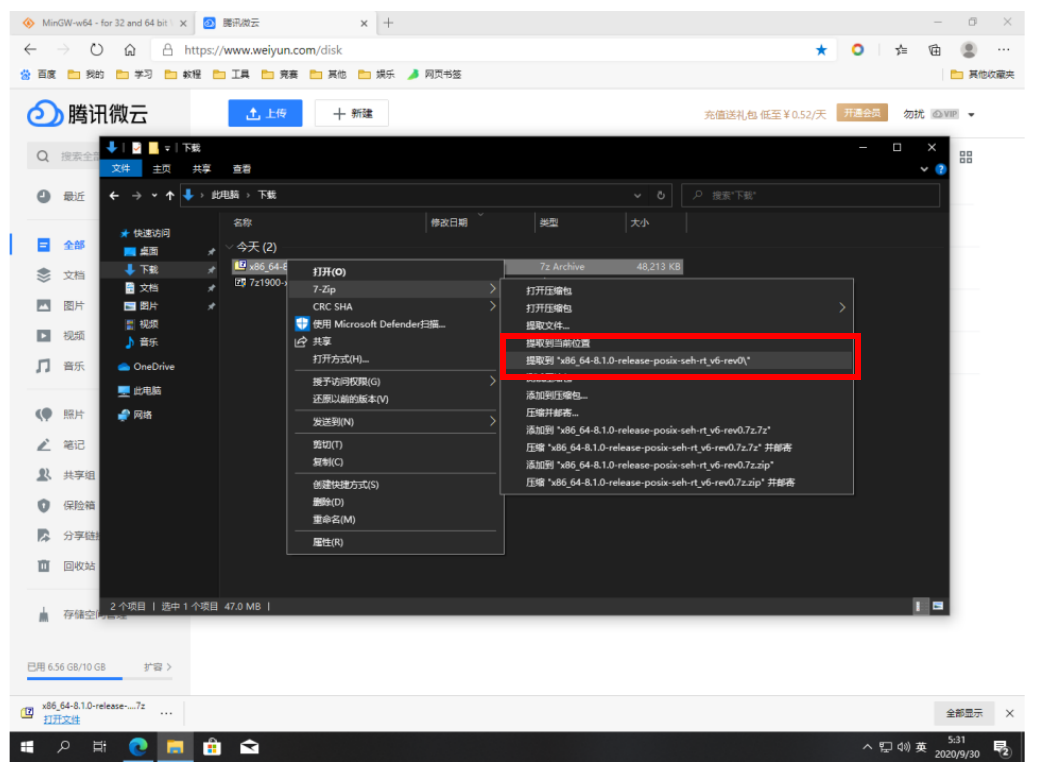
Task: Open File Explorer help question mark icon
Action: 939,170
